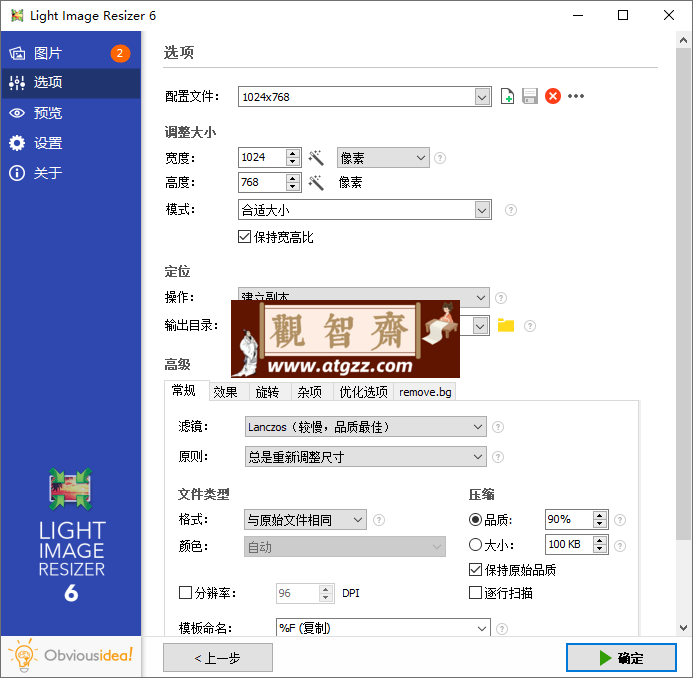Screen dimensions: 693x678
Task: Open the 滤镜 Lanczos dropdown
Action: [x=366, y=427]
